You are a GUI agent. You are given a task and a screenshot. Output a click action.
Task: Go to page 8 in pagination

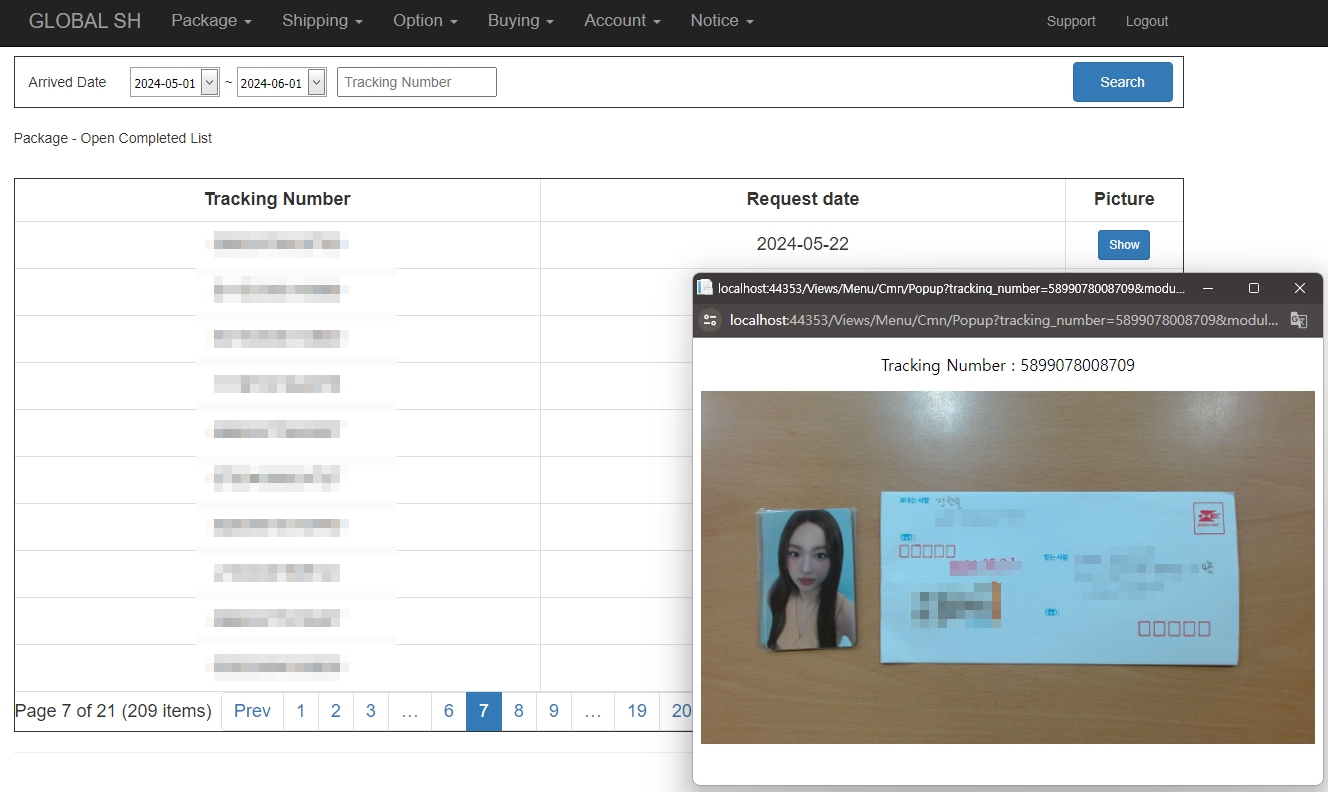point(518,711)
